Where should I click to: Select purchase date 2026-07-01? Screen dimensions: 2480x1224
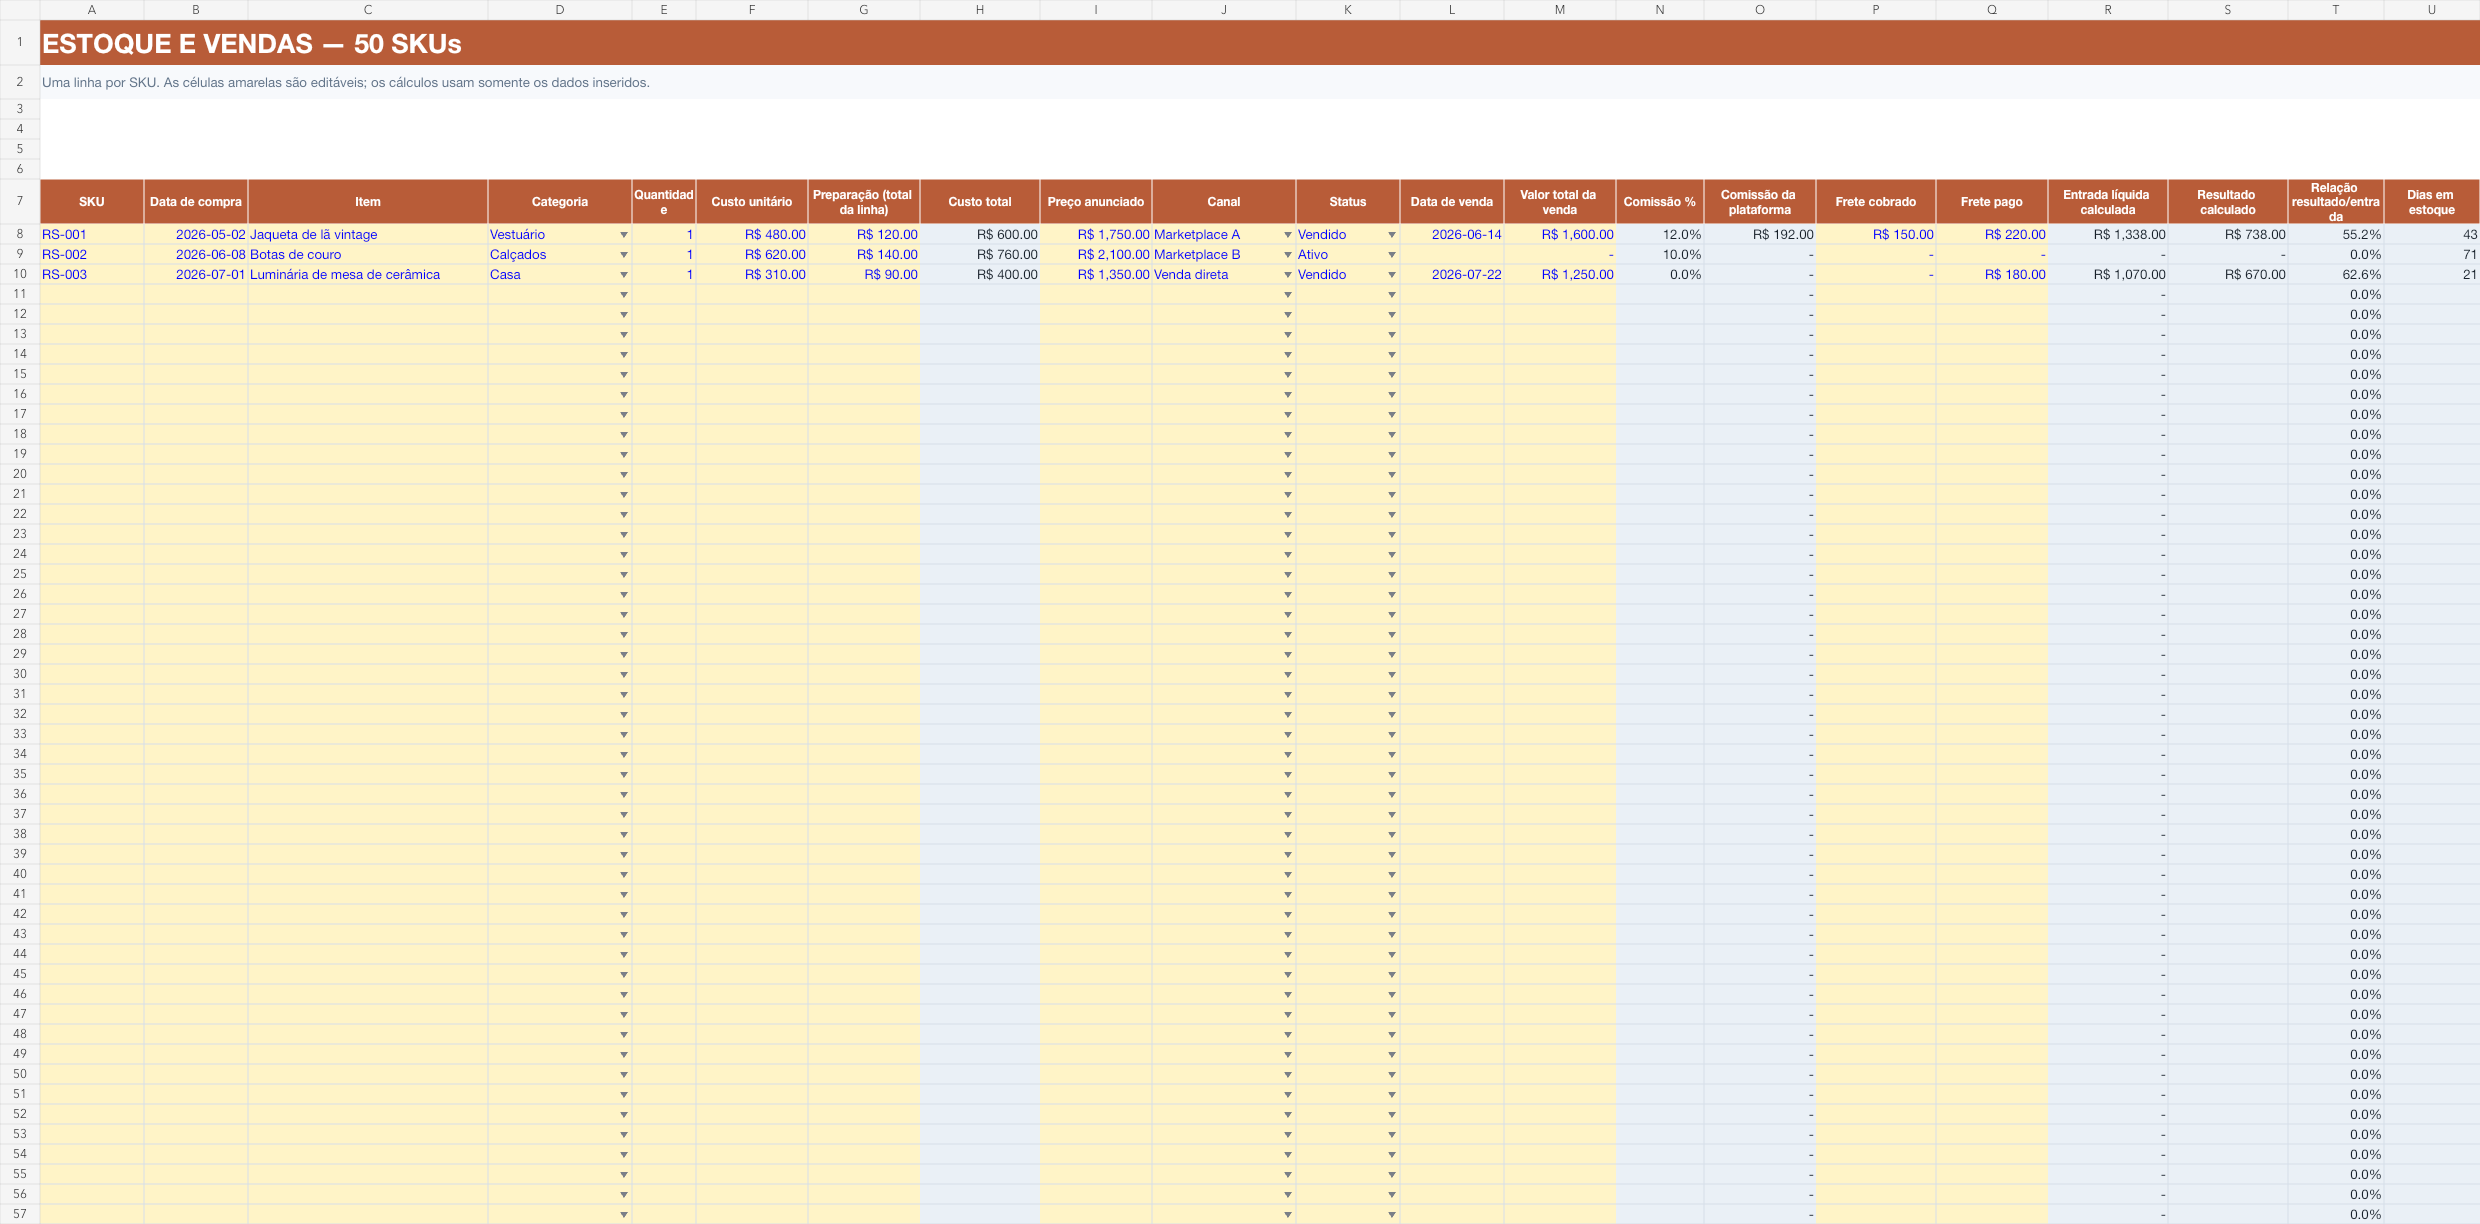click(x=196, y=274)
